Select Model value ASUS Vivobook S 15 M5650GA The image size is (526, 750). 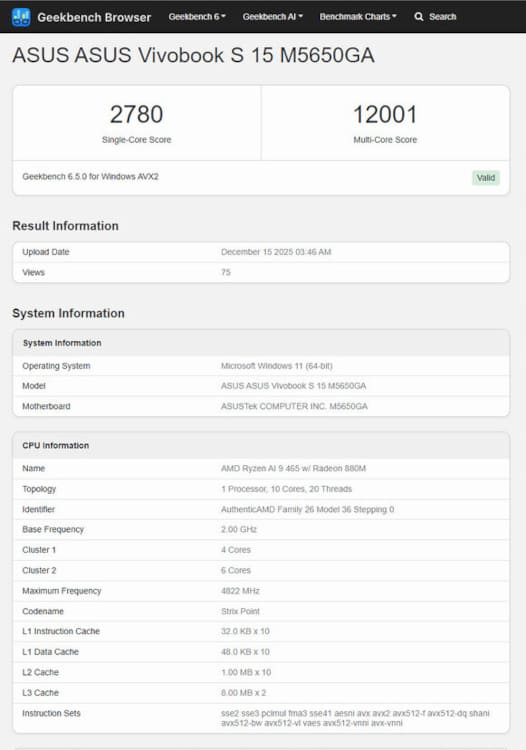(x=293, y=386)
